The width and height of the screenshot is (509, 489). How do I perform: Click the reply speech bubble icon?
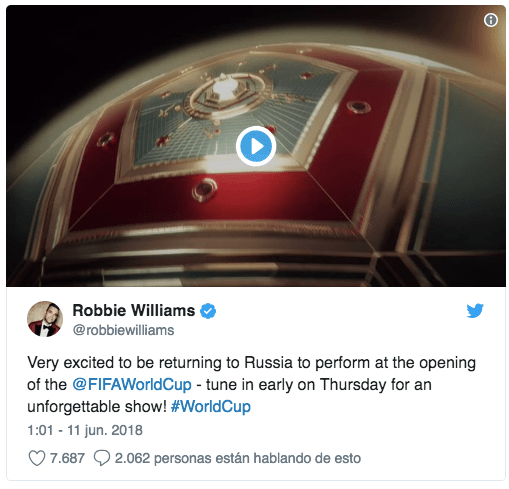pos(102,458)
